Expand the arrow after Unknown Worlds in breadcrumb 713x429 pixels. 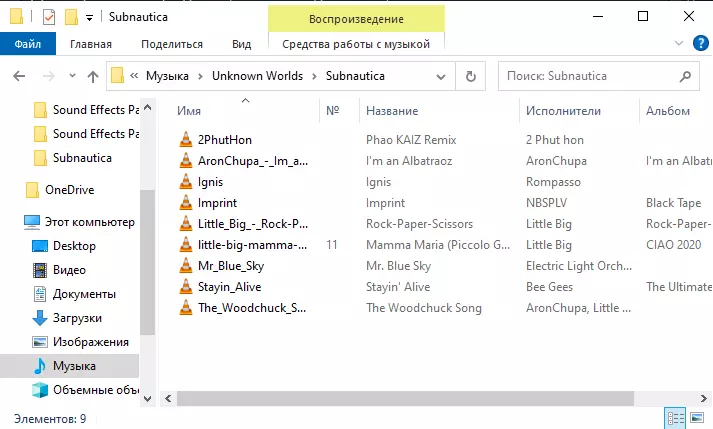314,76
